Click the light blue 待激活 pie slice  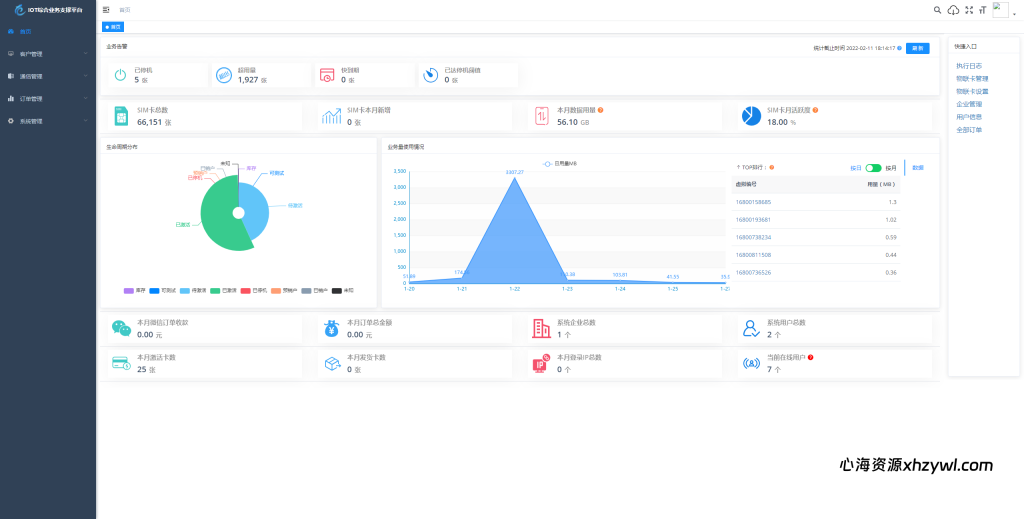click(x=256, y=210)
